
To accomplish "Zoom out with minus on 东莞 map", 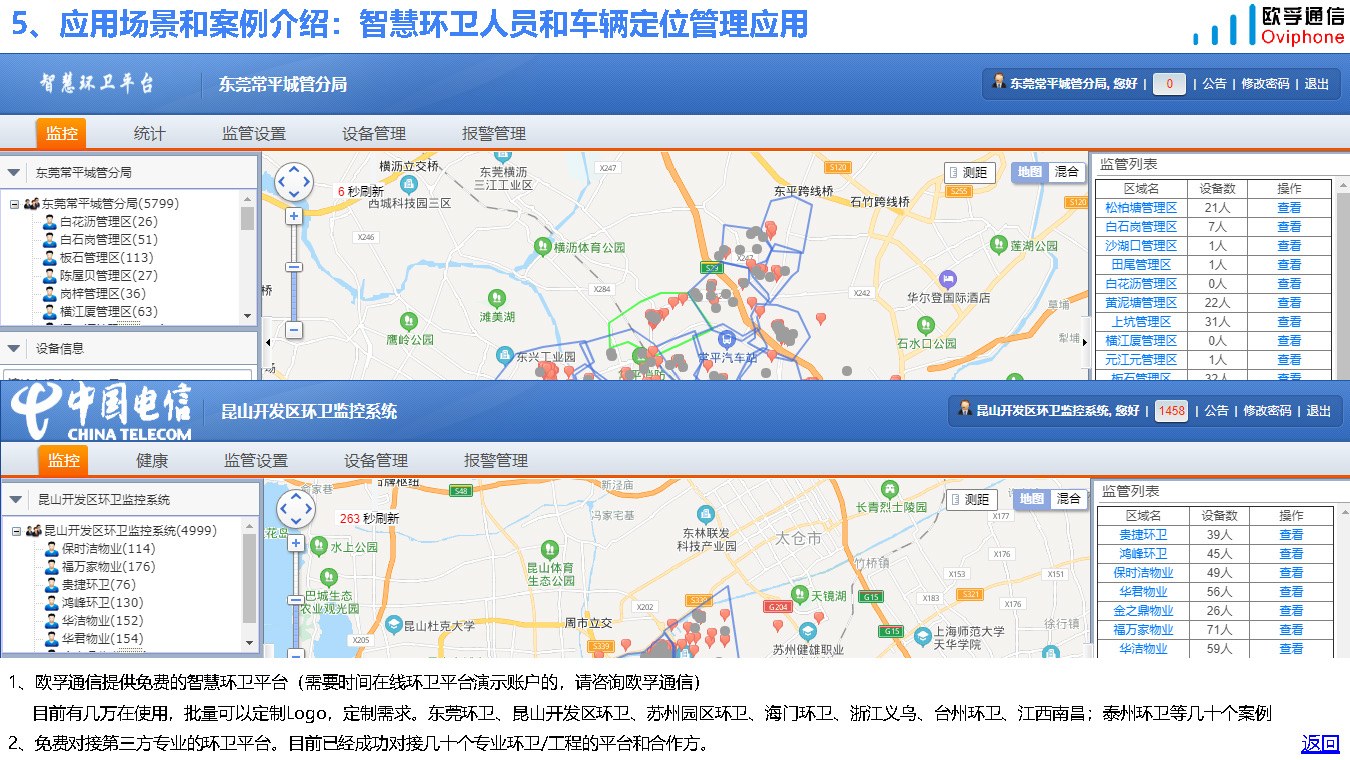I will [294, 329].
